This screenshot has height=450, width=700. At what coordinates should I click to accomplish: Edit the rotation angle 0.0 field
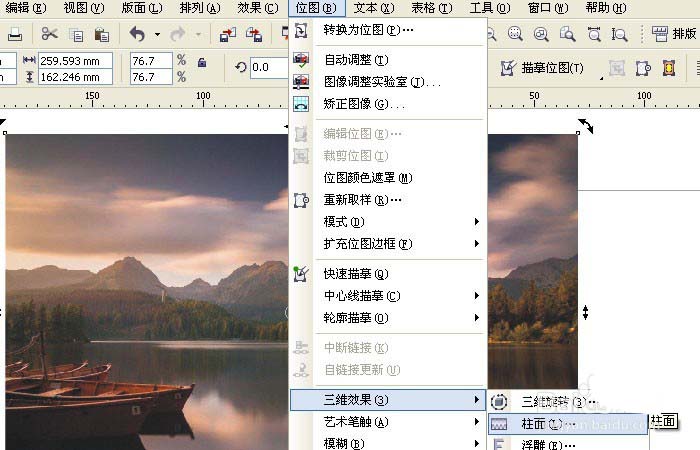[269, 67]
